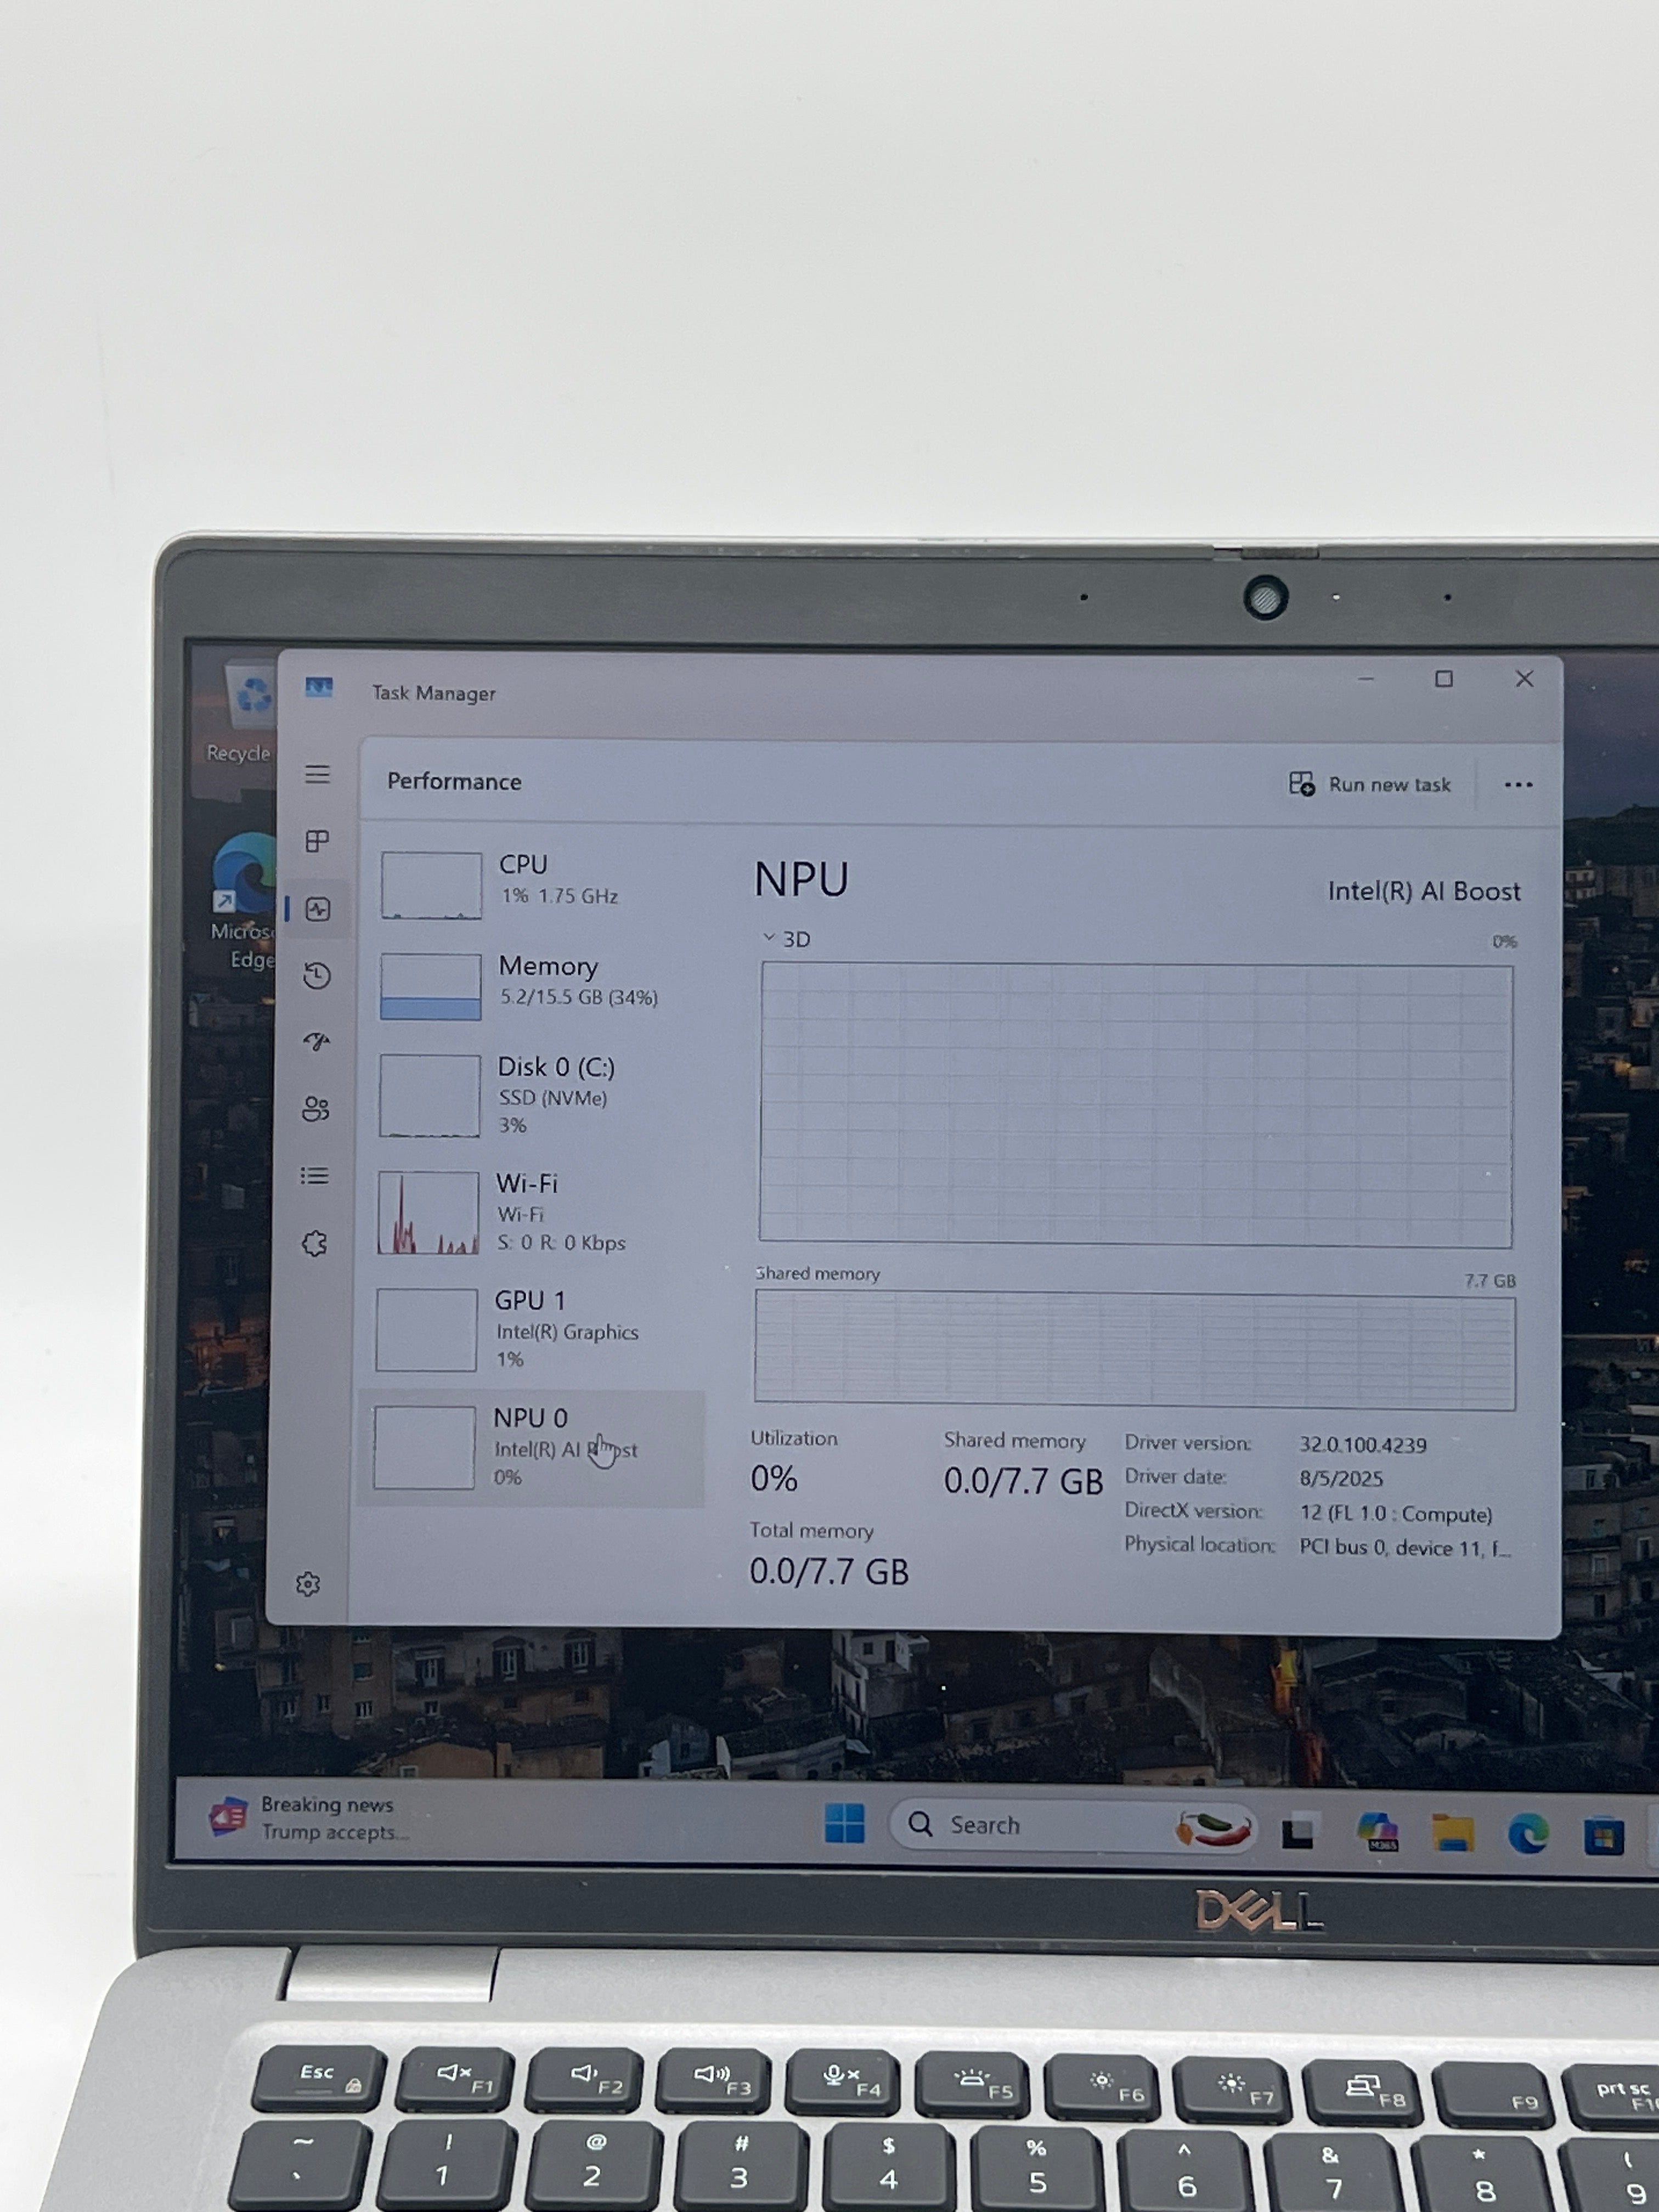The height and width of the screenshot is (2212, 1659).
Task: Click the Task Manager title bar app icon
Action: coord(319,688)
